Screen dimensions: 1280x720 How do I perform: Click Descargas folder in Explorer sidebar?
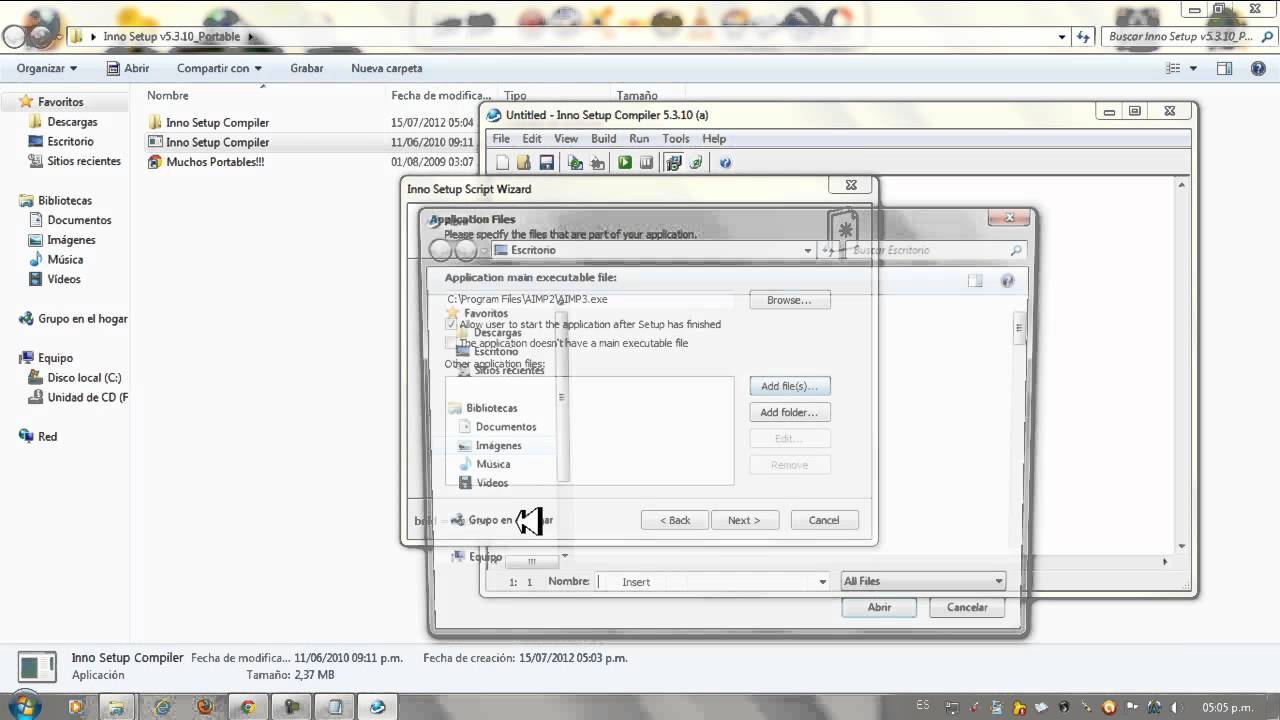[x=72, y=122]
